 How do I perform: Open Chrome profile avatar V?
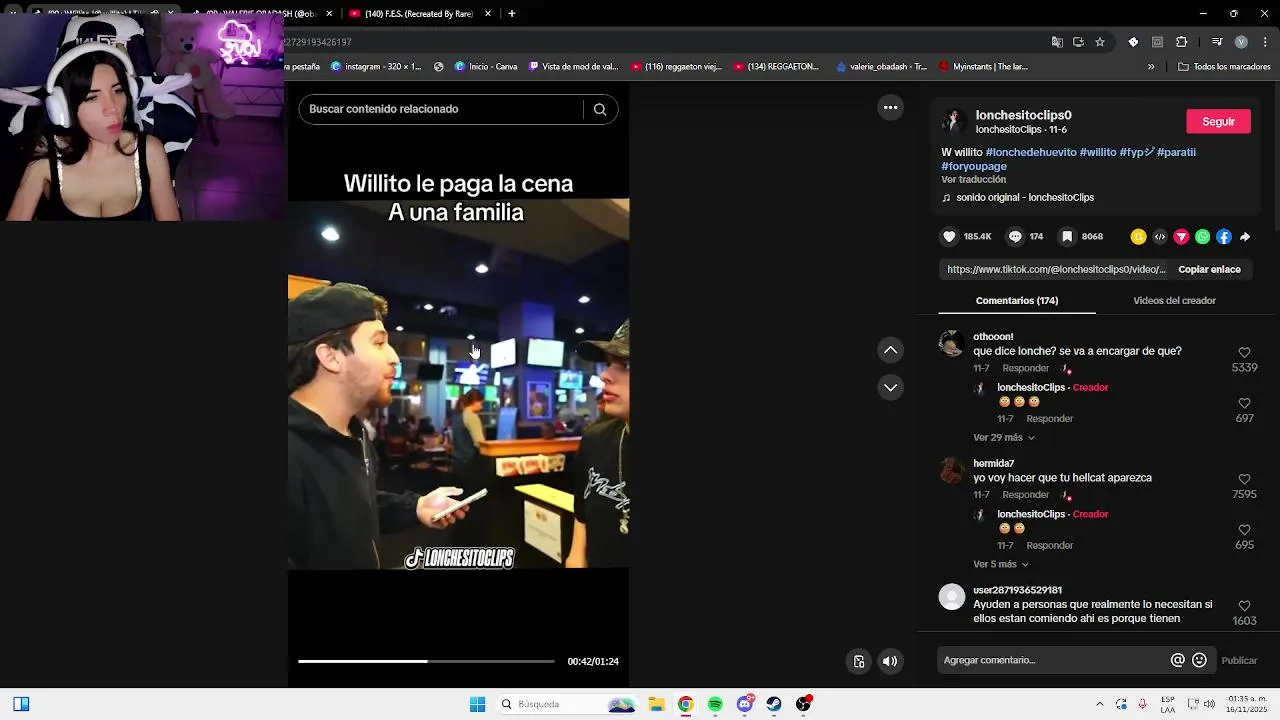click(x=1241, y=42)
